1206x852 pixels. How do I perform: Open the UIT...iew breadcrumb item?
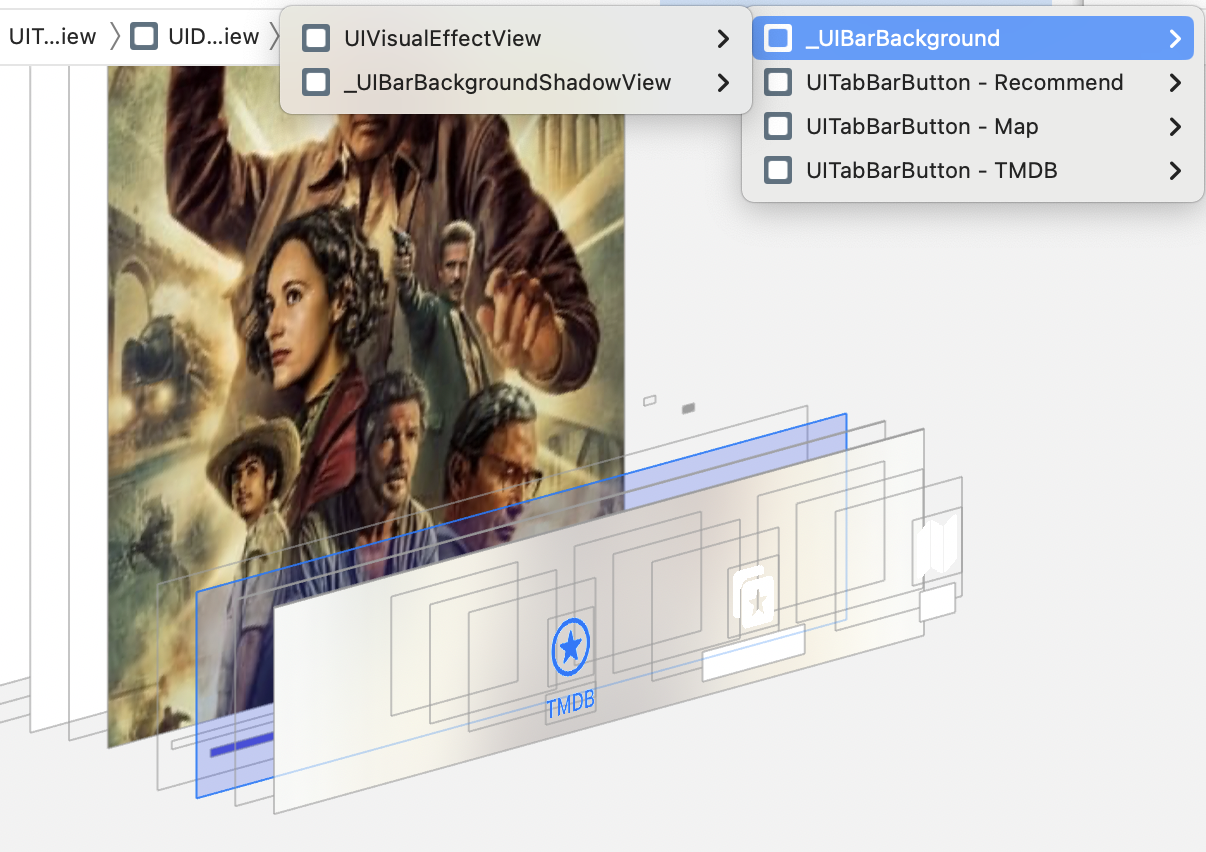click(52, 37)
